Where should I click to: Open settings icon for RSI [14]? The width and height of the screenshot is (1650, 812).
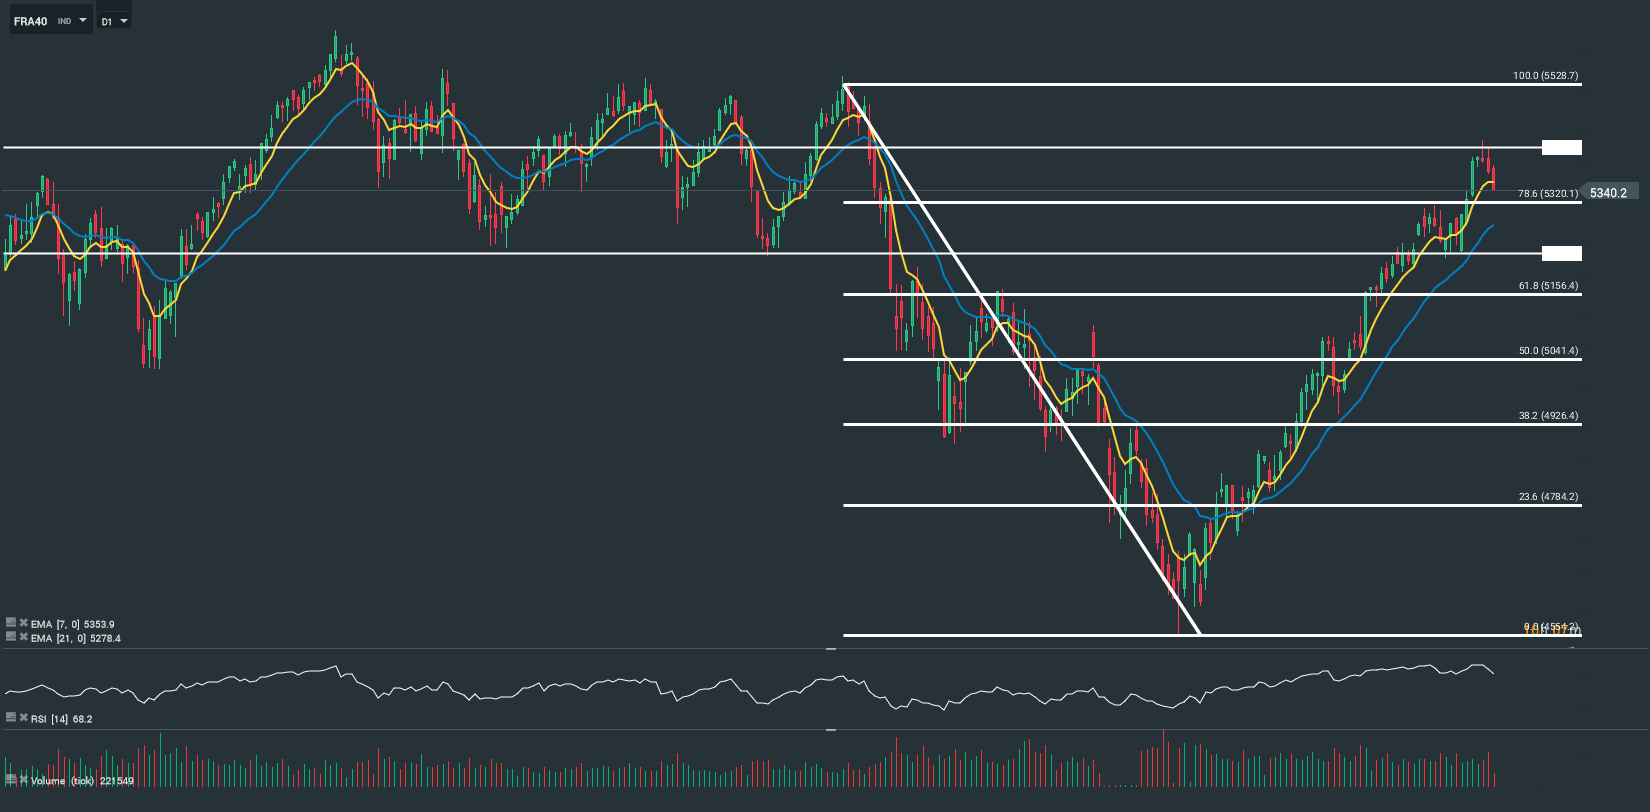11,717
